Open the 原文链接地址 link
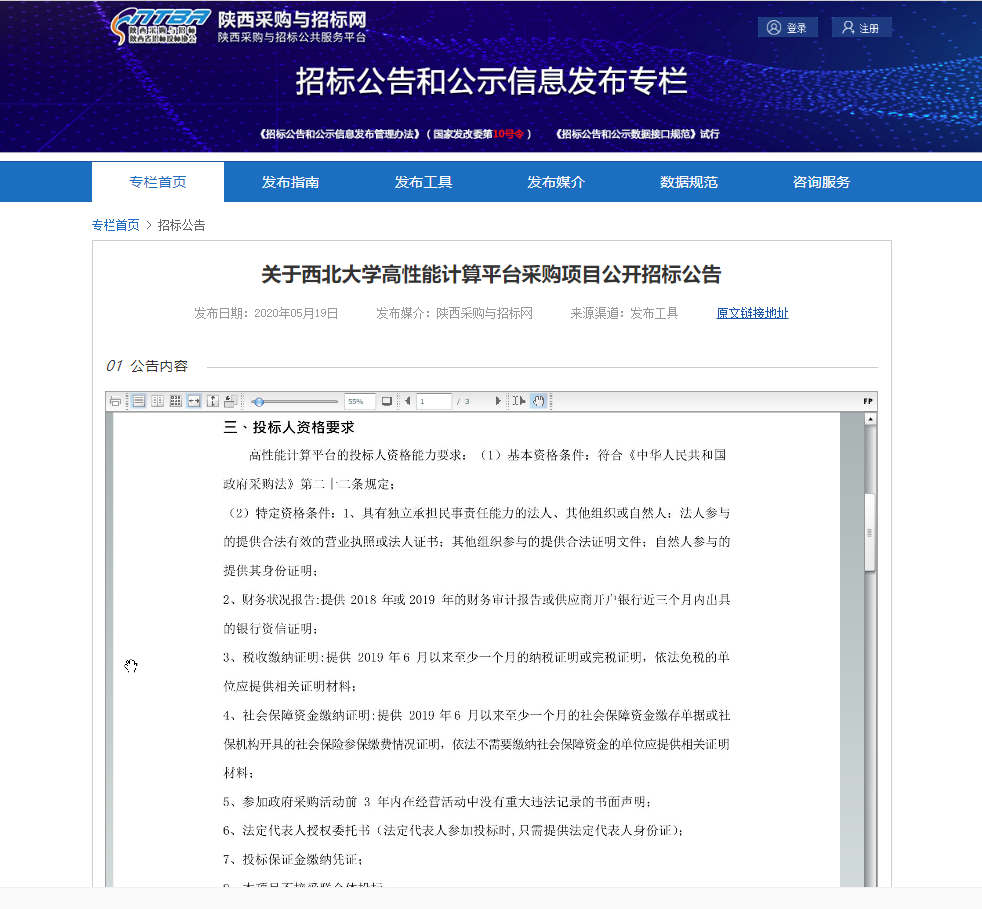This screenshot has height=909, width=982. click(x=752, y=313)
